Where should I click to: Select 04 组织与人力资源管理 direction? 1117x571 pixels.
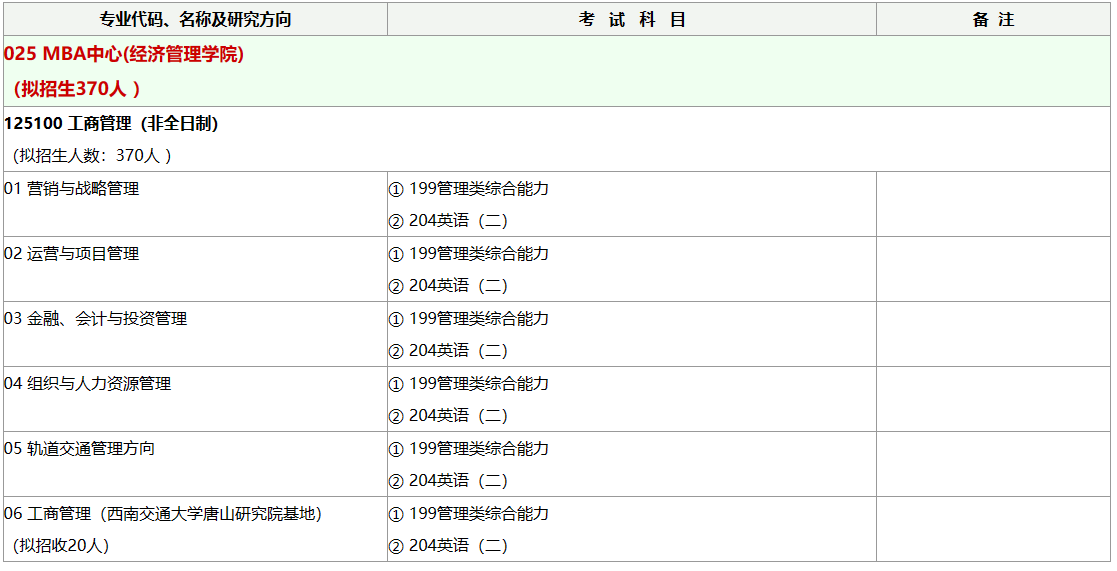(88, 384)
